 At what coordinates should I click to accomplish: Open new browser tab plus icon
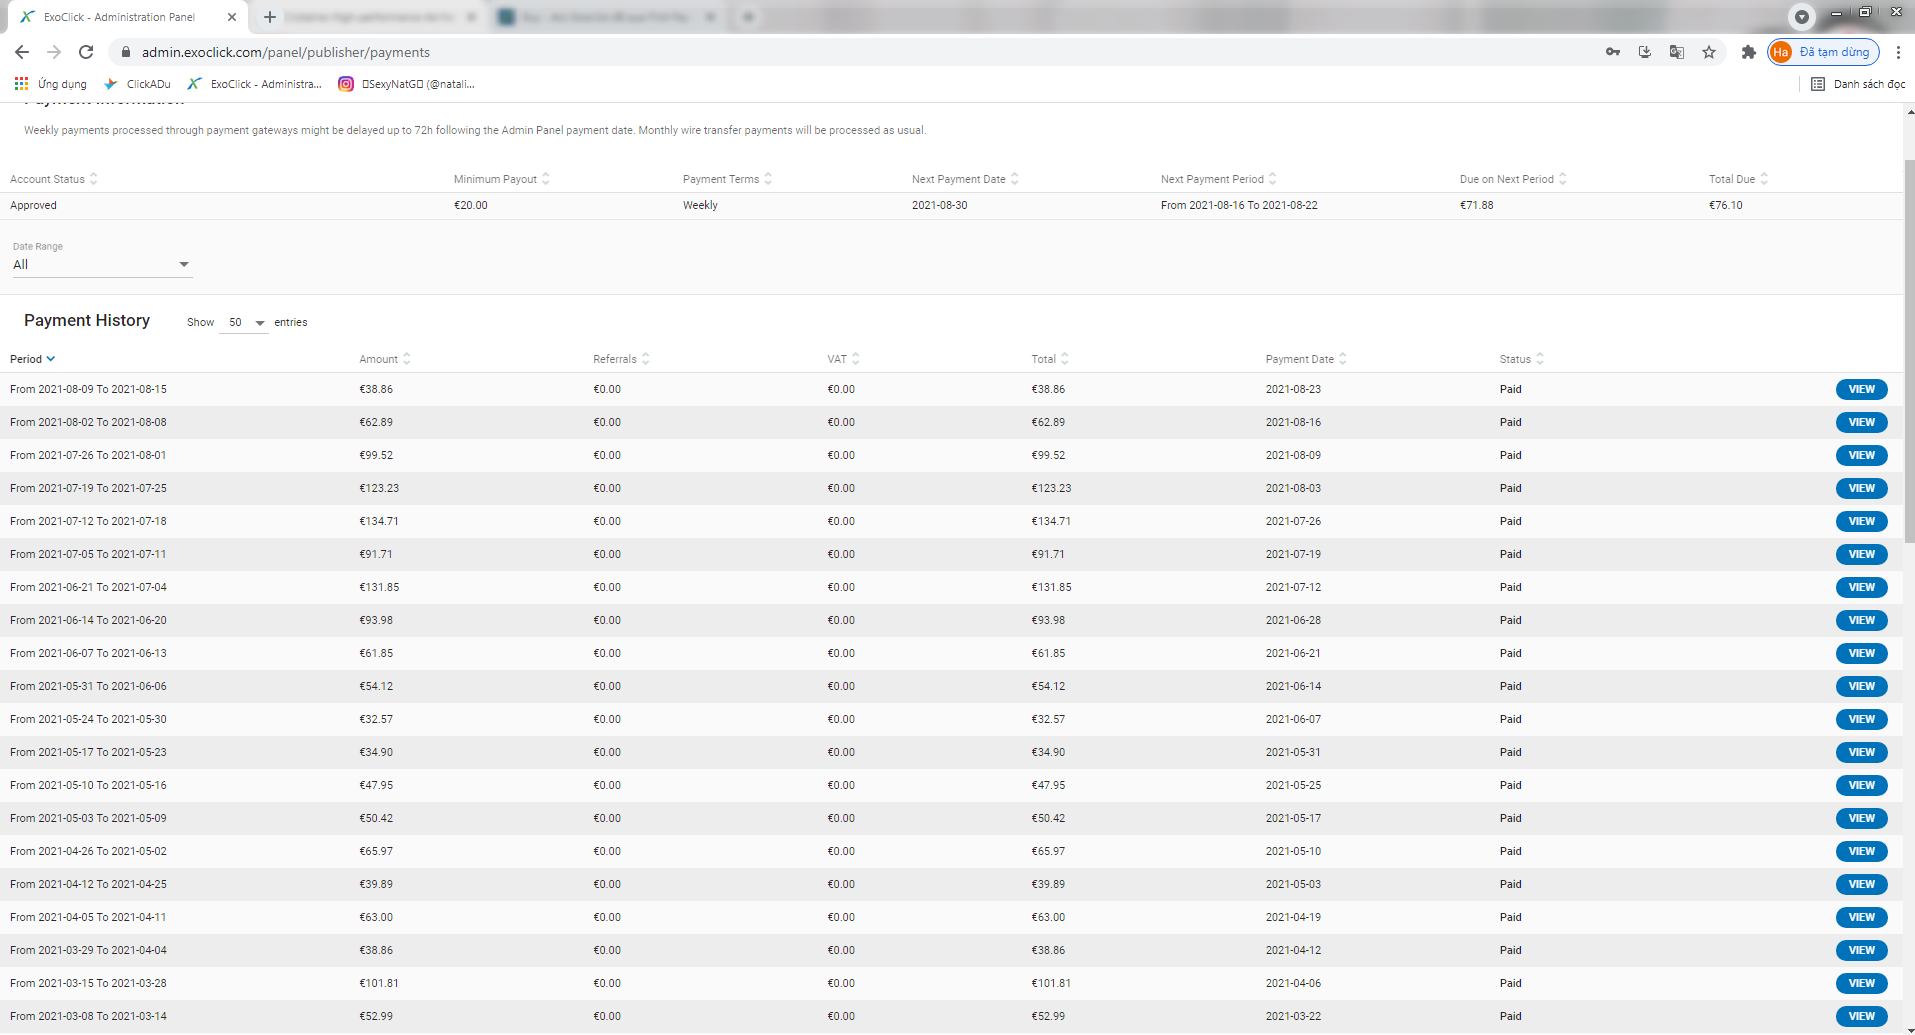point(270,17)
